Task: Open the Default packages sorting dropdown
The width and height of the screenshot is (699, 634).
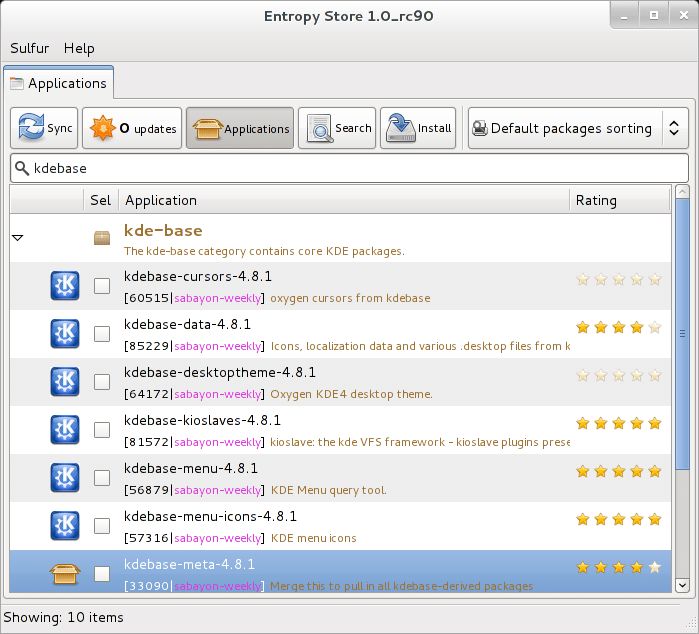Action: click(x=578, y=128)
